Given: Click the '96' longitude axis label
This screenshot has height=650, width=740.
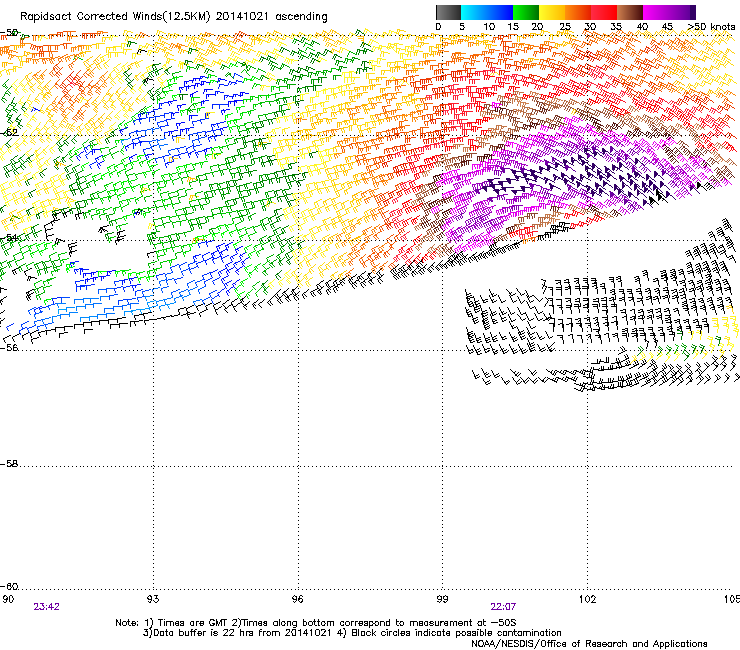Looking at the screenshot, I should 297,599.
